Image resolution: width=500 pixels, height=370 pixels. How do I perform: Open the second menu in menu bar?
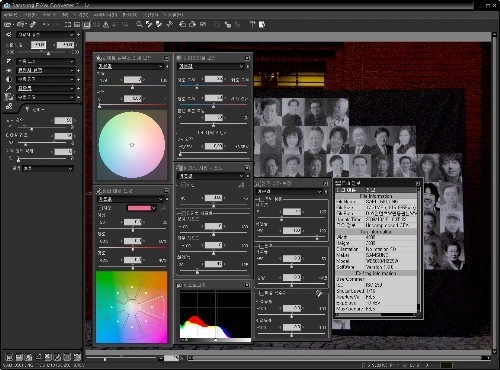30,15
